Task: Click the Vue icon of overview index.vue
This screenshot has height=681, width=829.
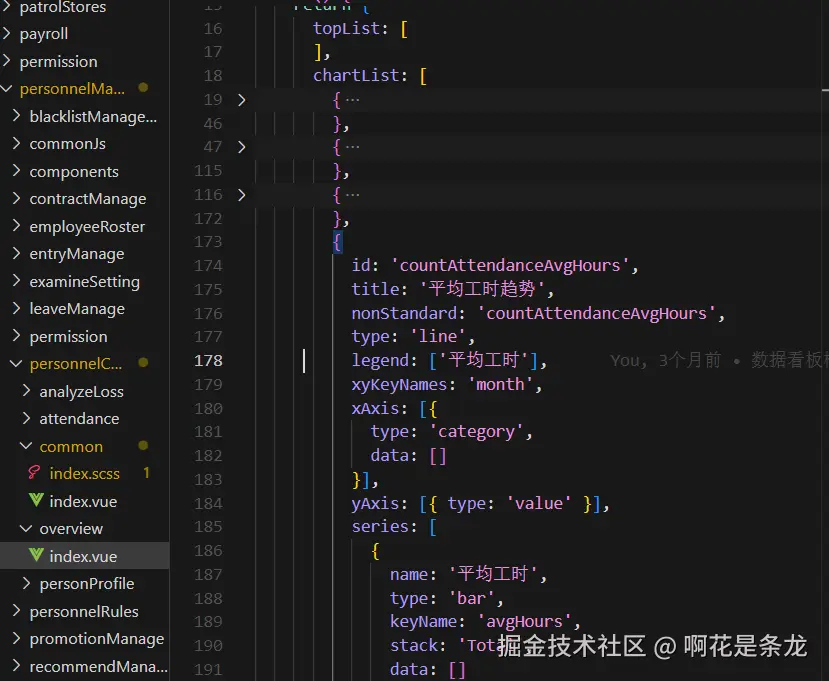Action: (36, 555)
